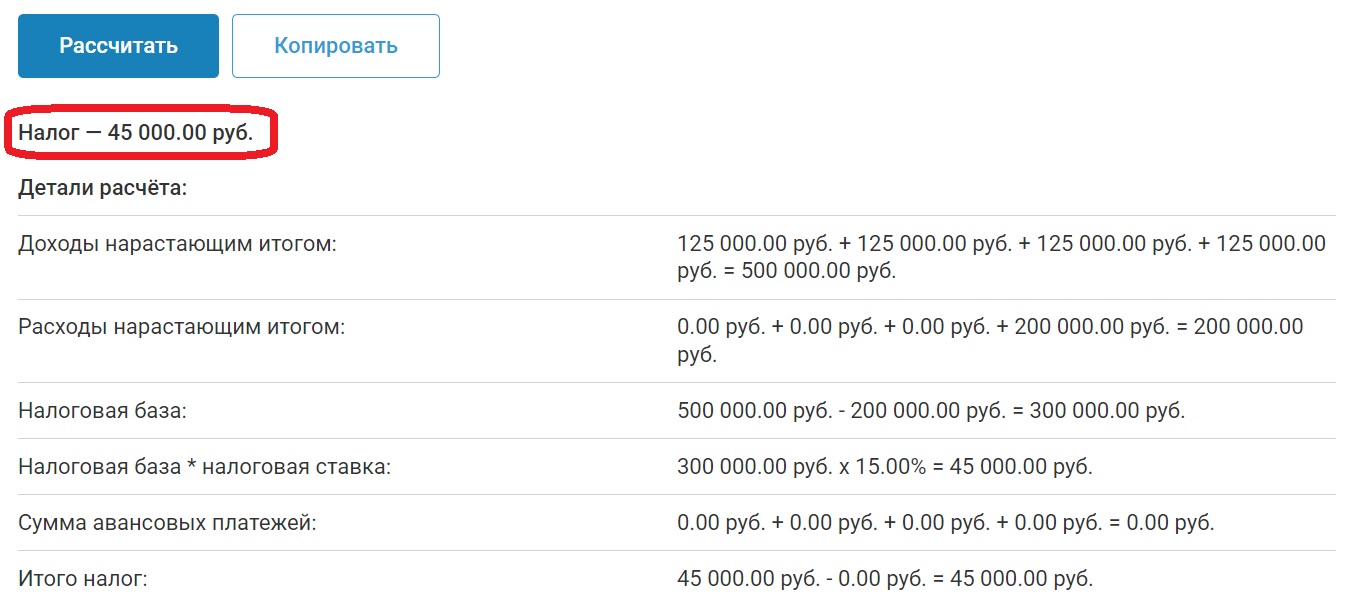
Task: Click the Рассчитать button
Action: tap(118, 46)
